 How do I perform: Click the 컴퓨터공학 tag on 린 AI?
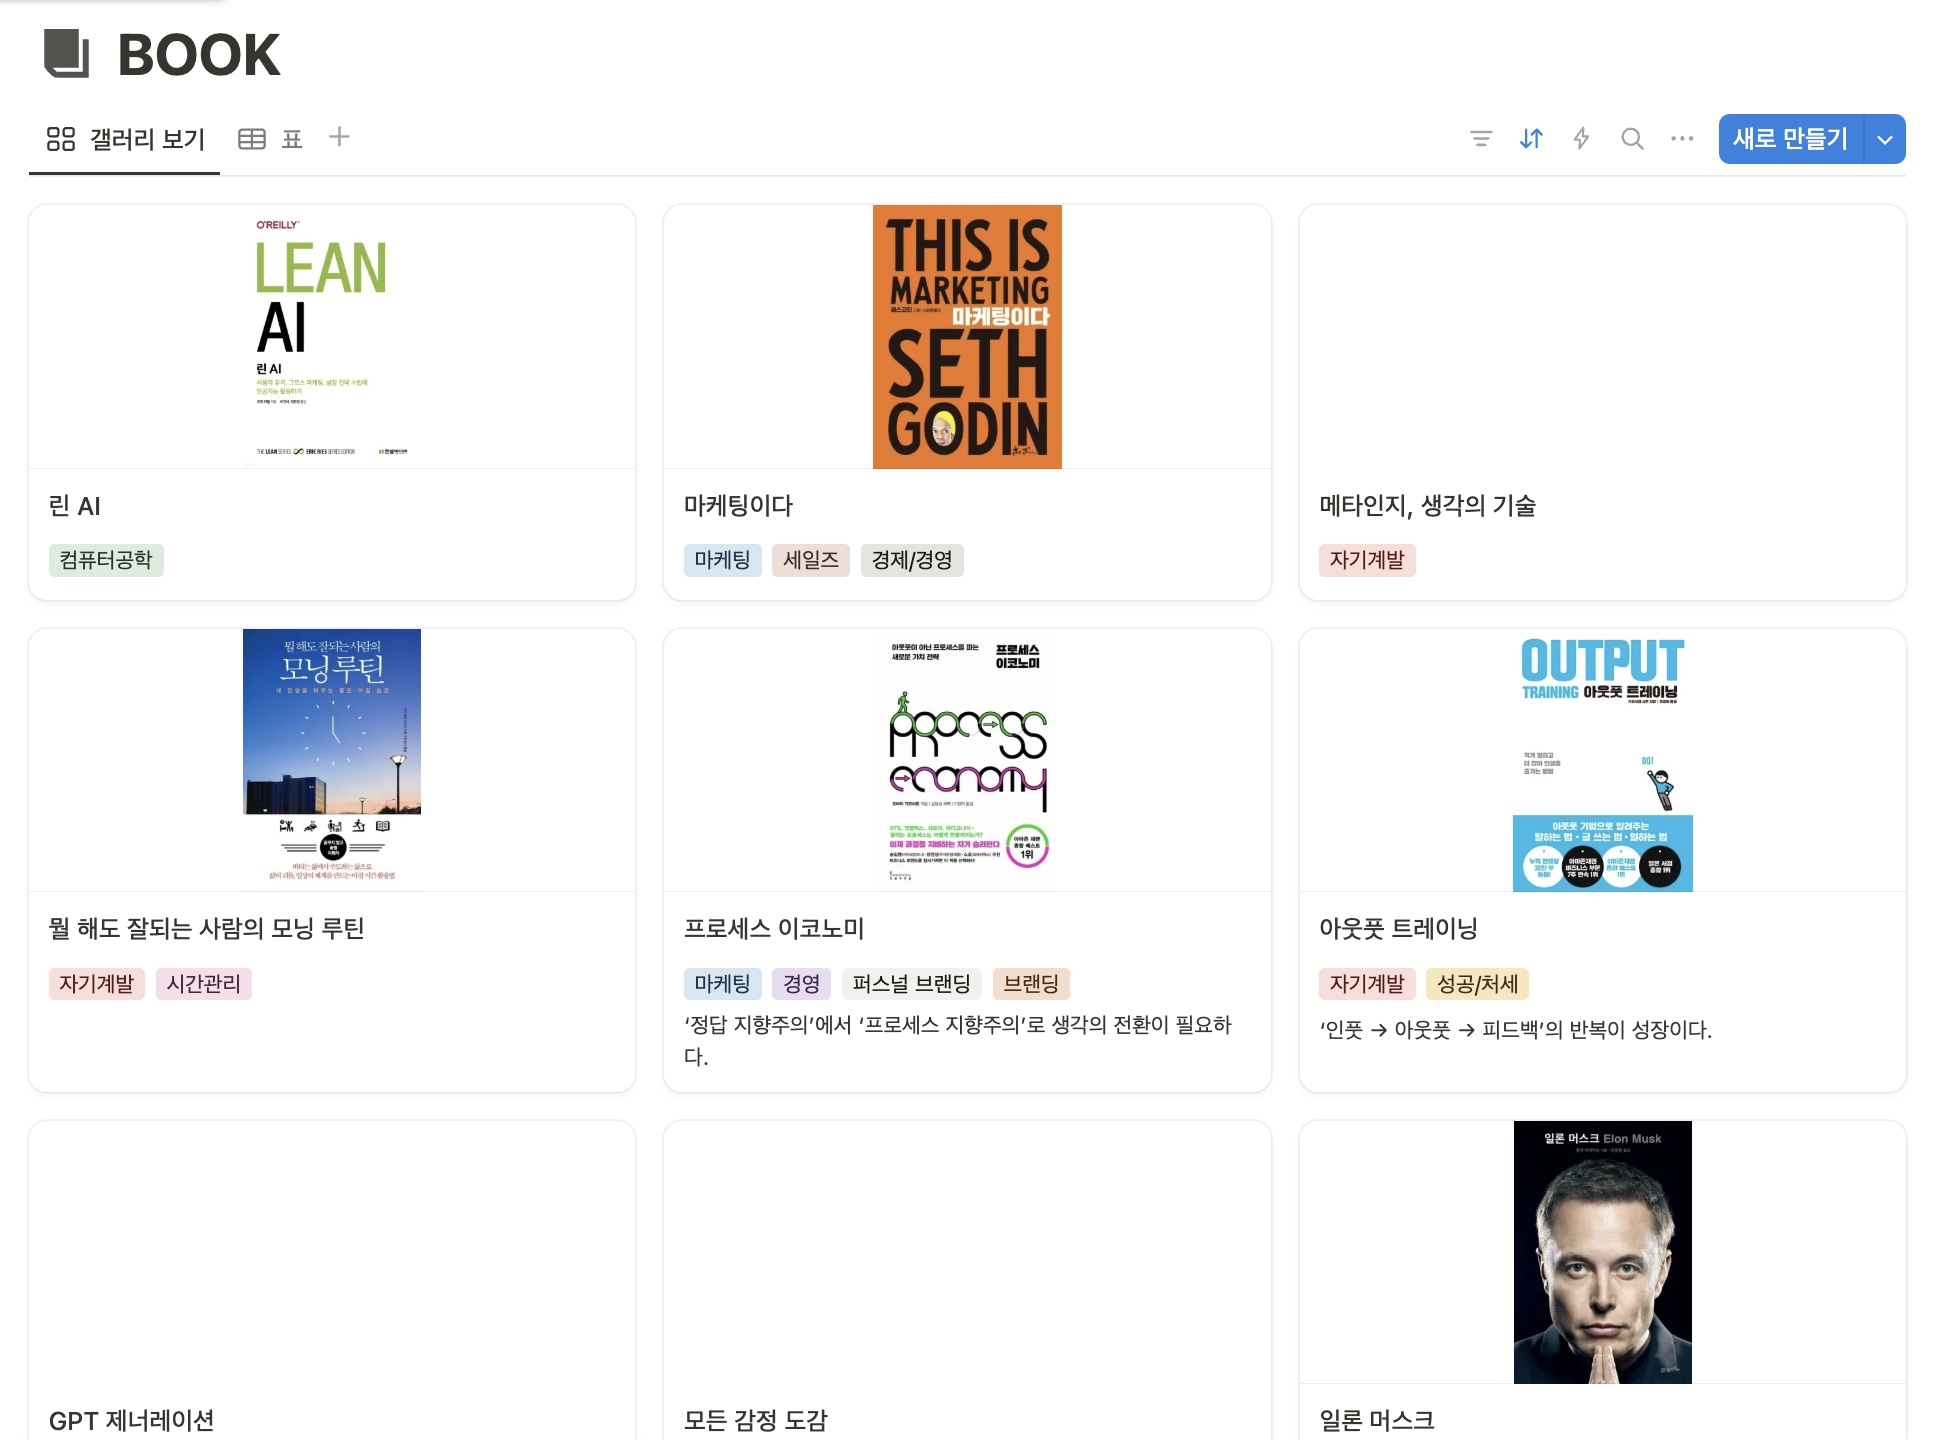click(x=106, y=560)
